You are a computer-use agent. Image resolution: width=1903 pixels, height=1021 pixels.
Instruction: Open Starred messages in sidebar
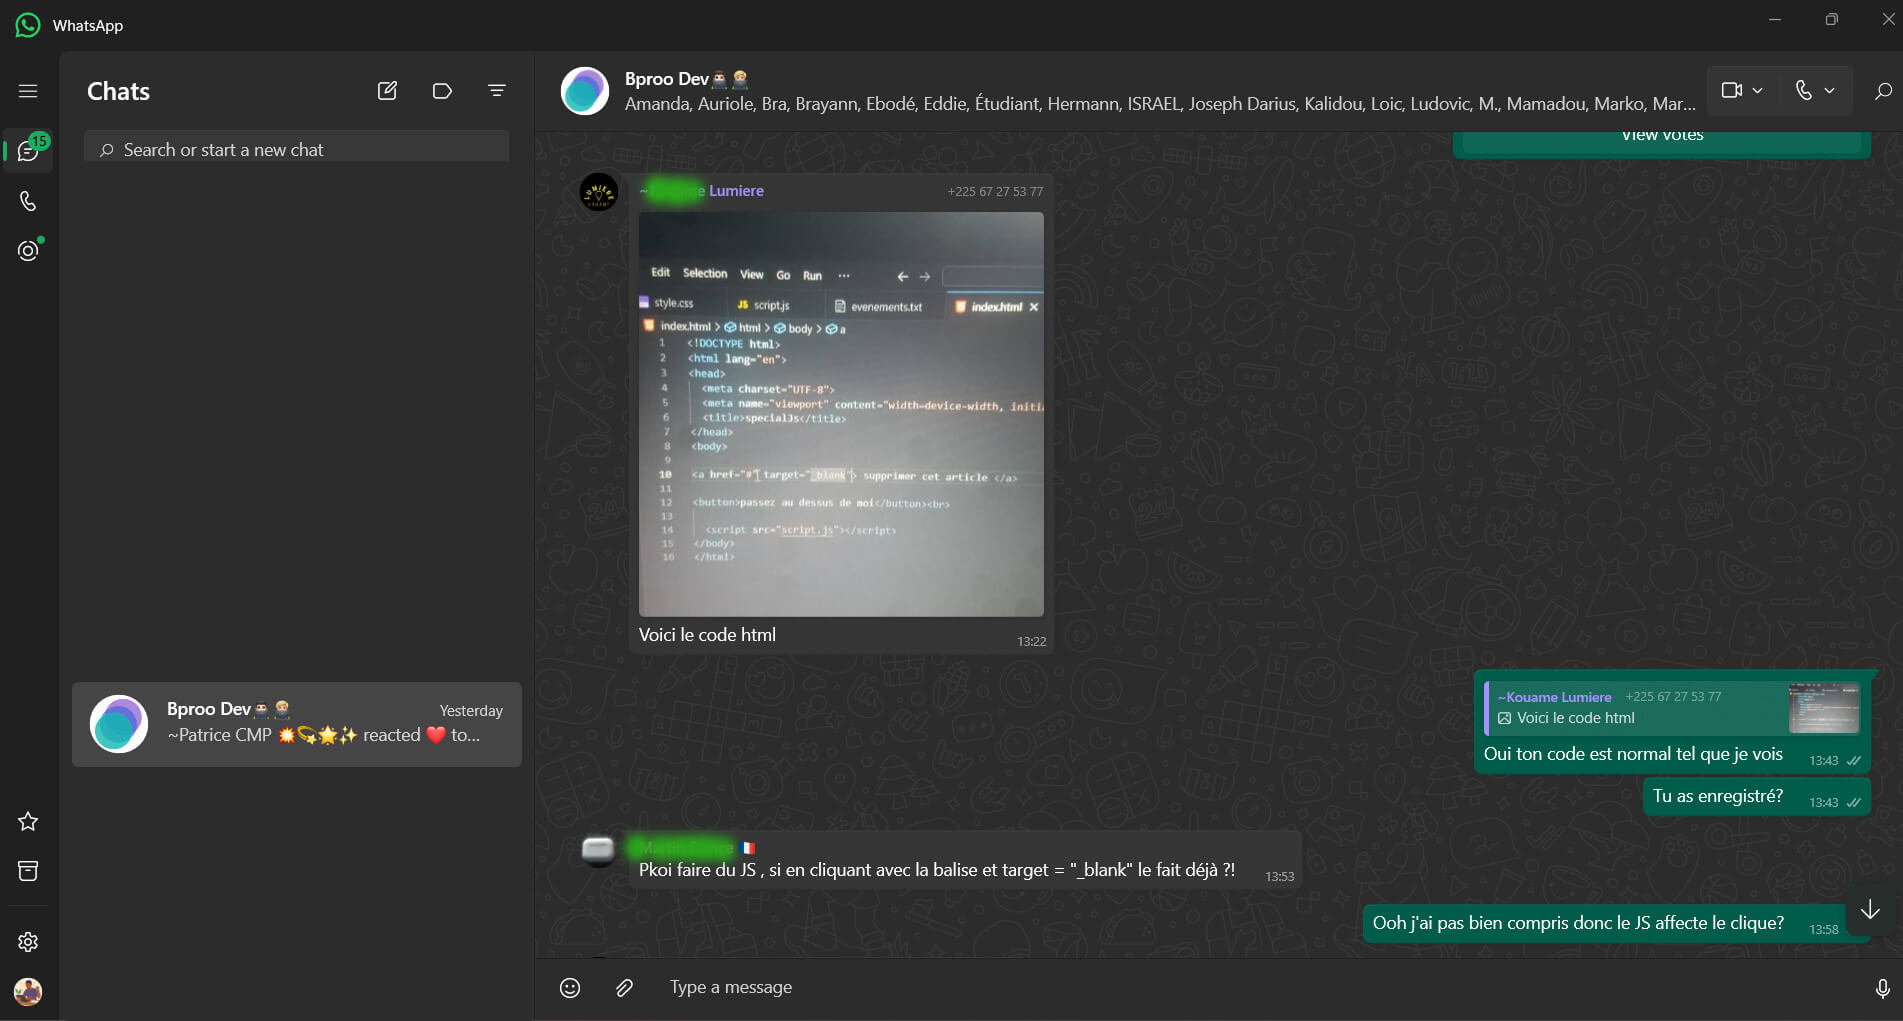pos(28,821)
